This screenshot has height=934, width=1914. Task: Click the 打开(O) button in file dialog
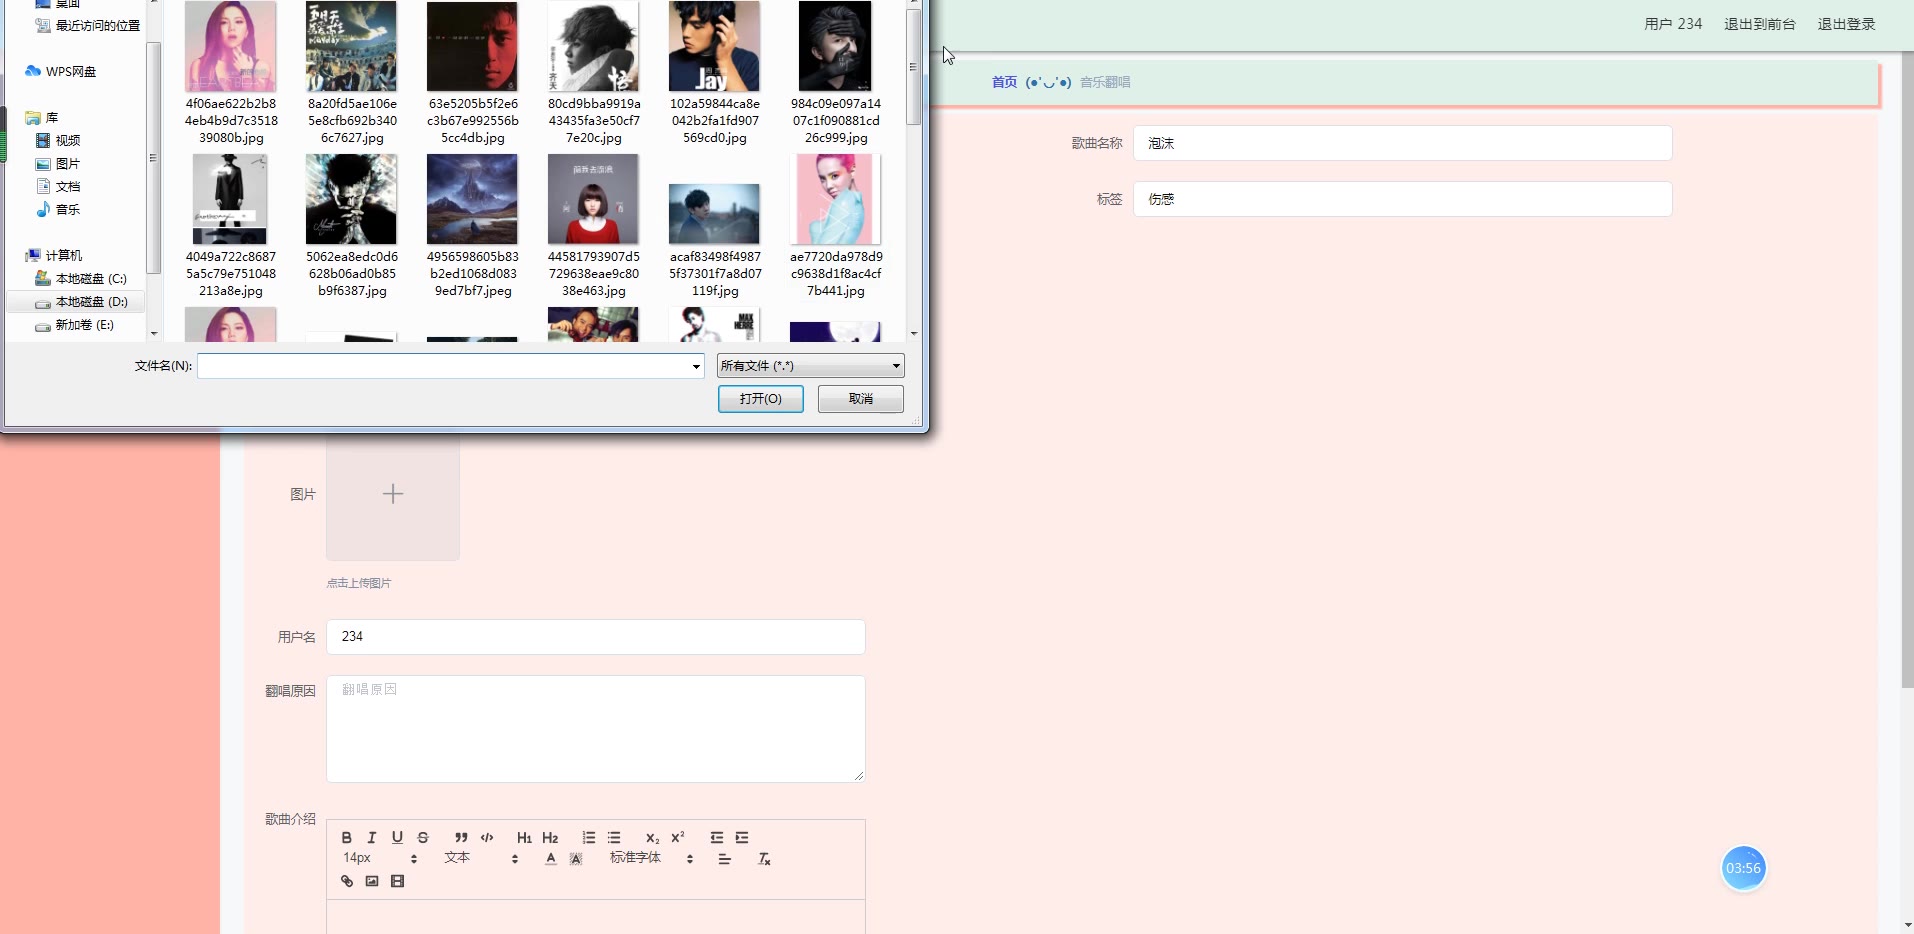761,399
